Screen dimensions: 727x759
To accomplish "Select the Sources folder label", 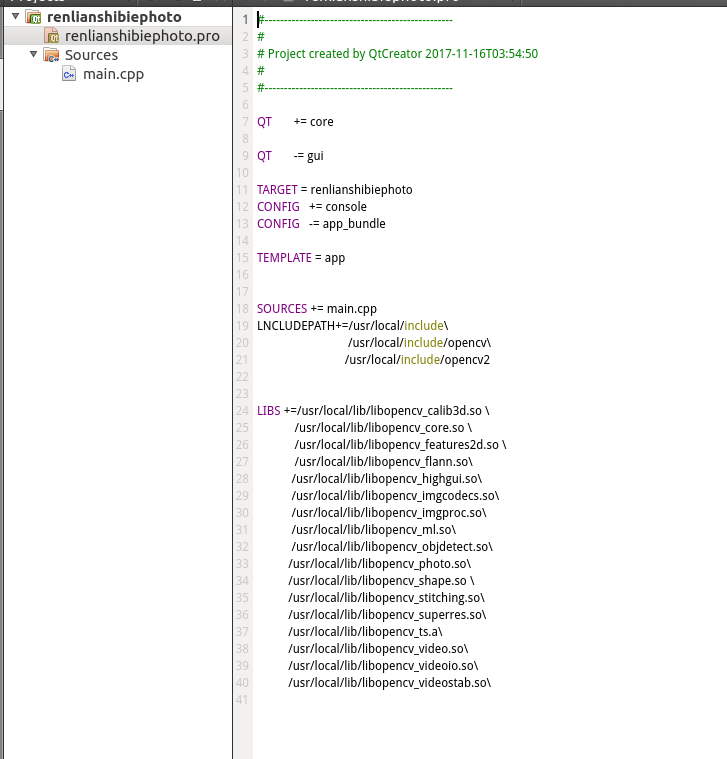I will tap(91, 55).
